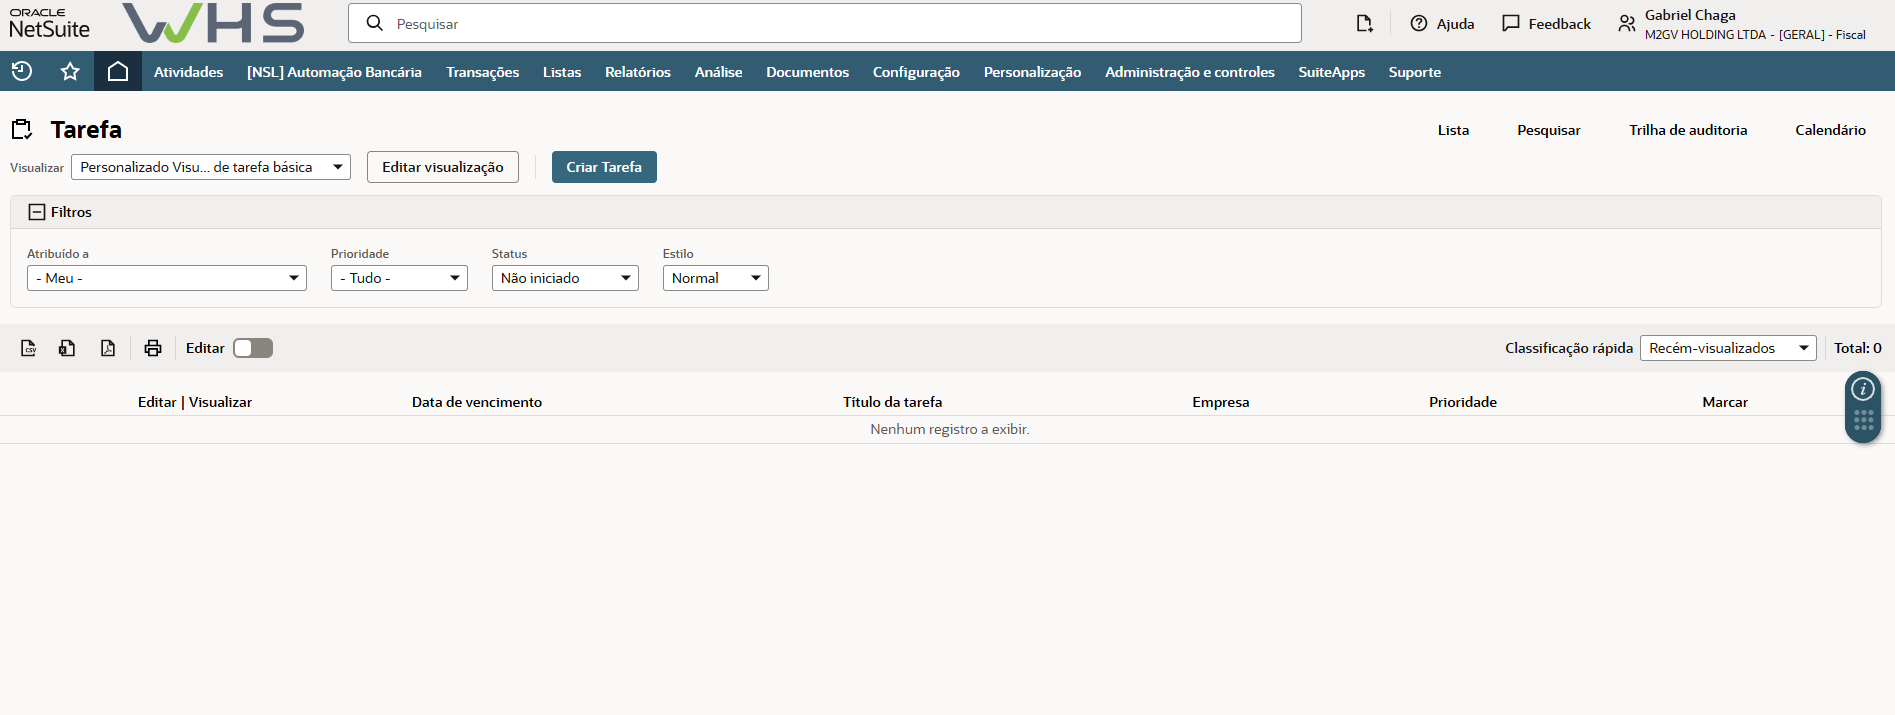
Task: Collapse the Filtros section
Action: click(x=37, y=212)
